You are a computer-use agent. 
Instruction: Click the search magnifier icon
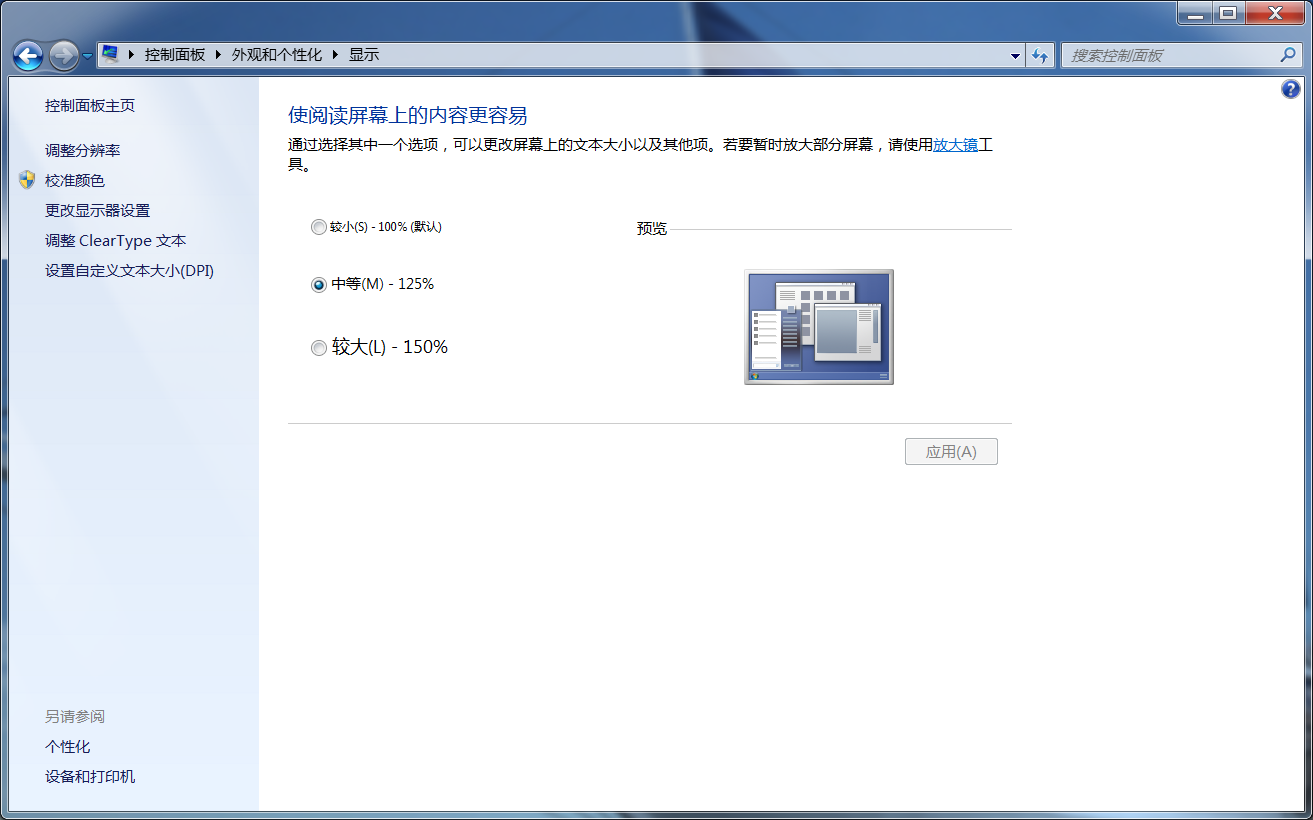click(x=1289, y=55)
